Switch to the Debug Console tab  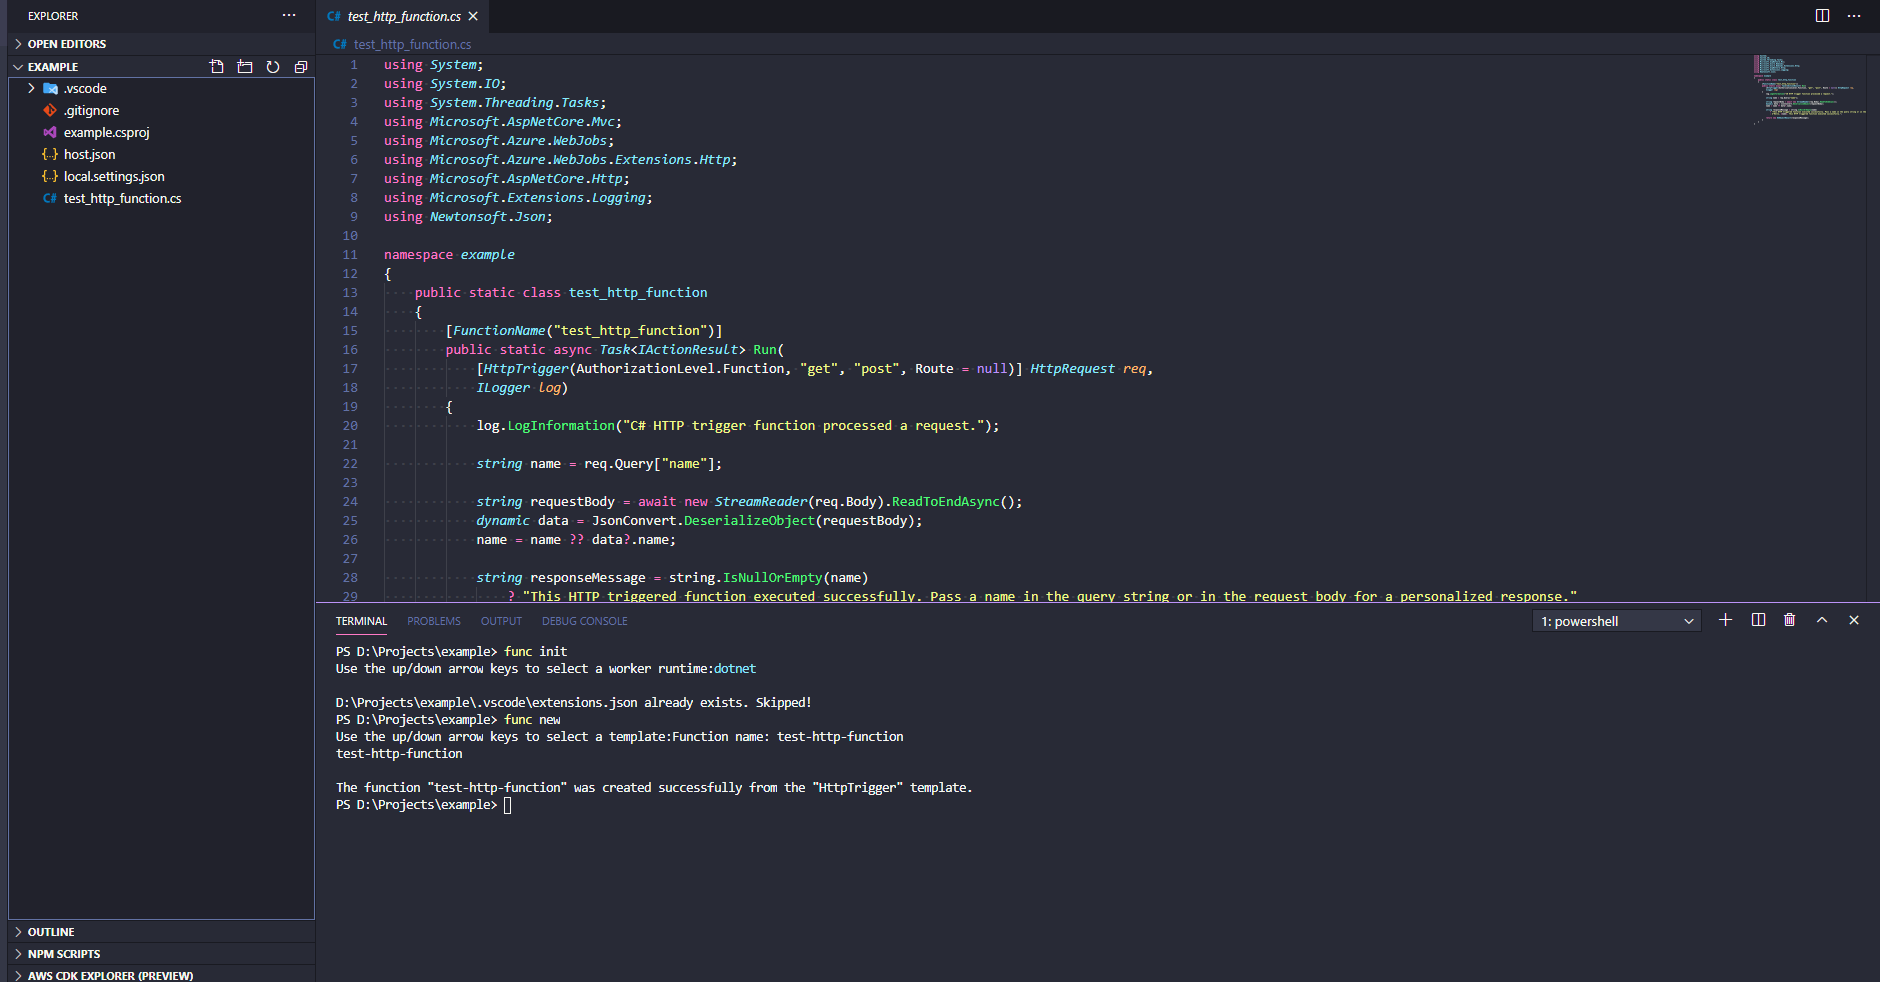click(585, 621)
